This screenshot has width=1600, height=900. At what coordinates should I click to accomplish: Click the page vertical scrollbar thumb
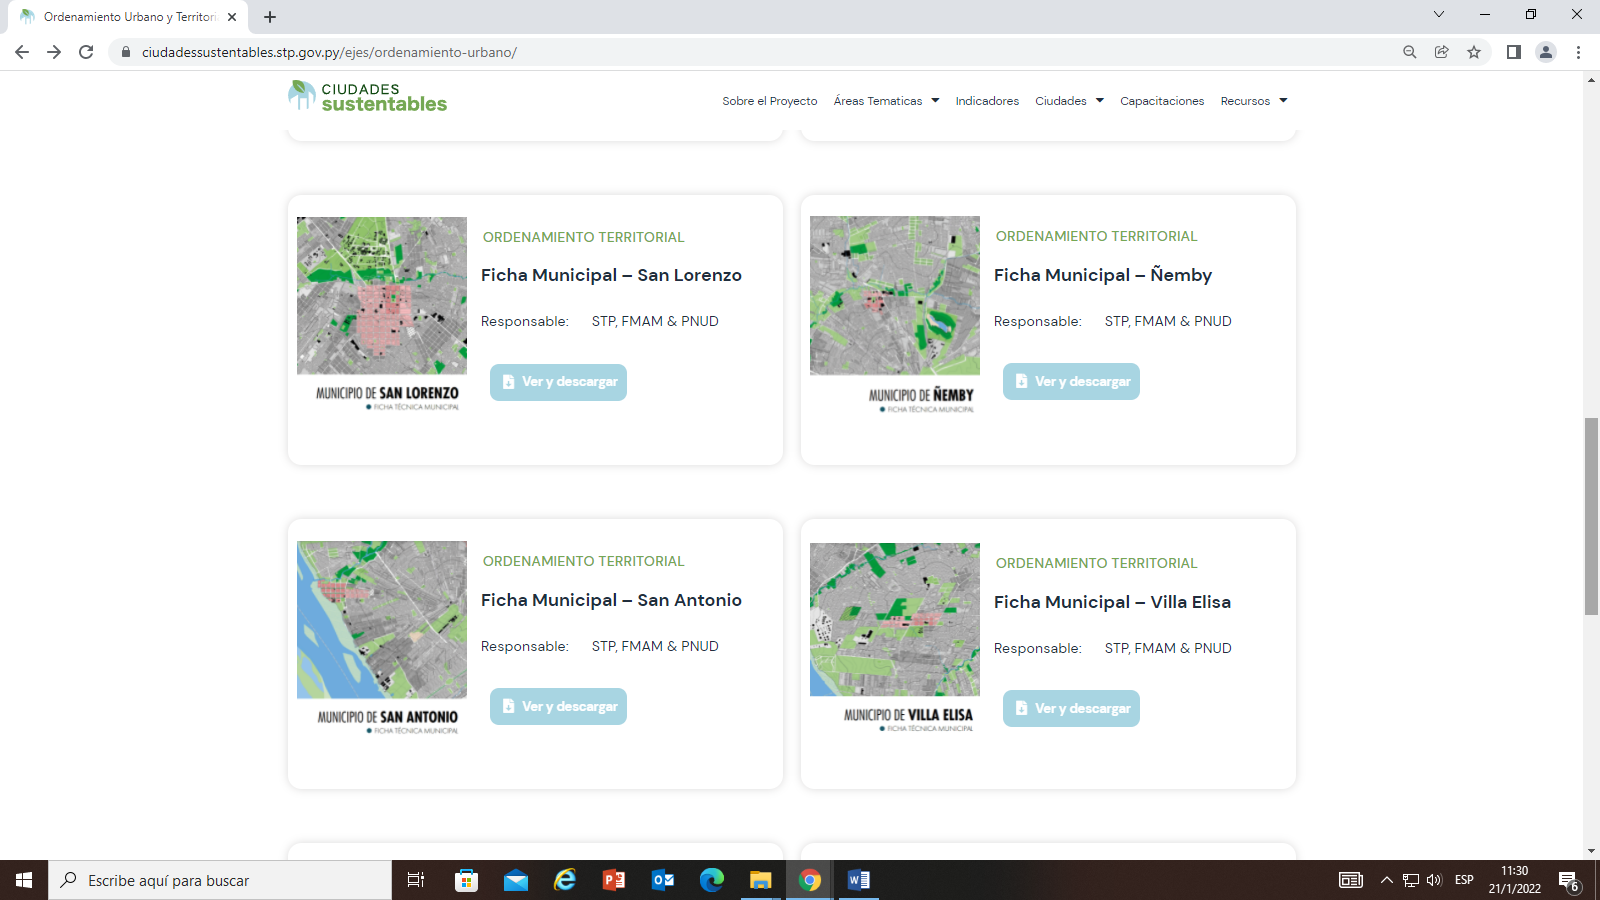coord(1591,515)
